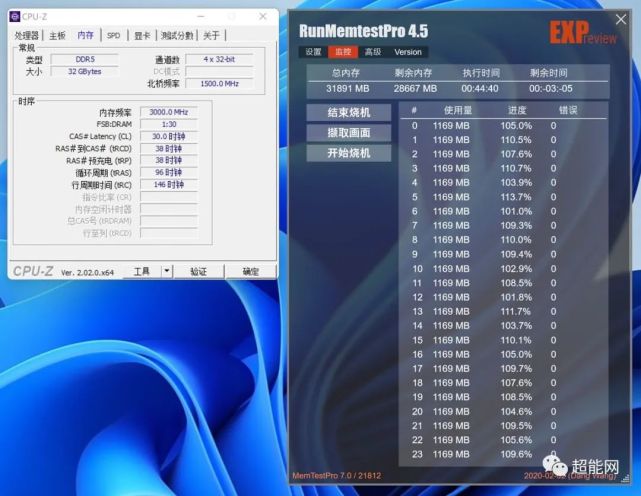641x496 pixels.
Task: Select thread row 12 with 101.8% progress
Action: [504, 297]
